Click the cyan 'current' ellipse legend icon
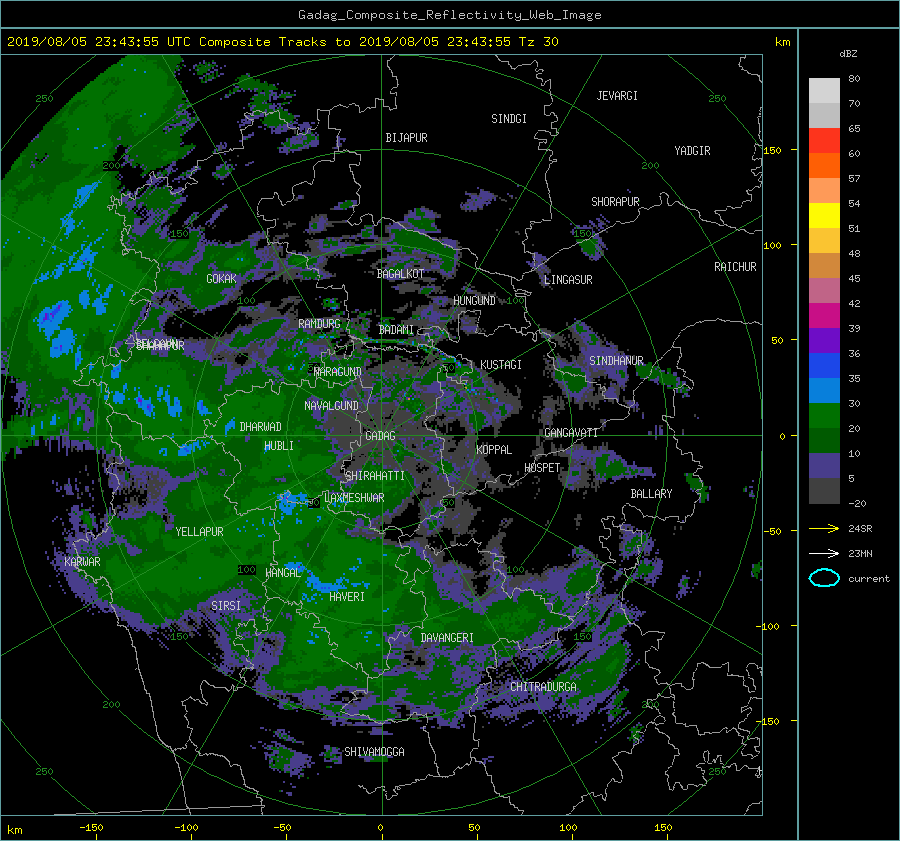 [824, 578]
